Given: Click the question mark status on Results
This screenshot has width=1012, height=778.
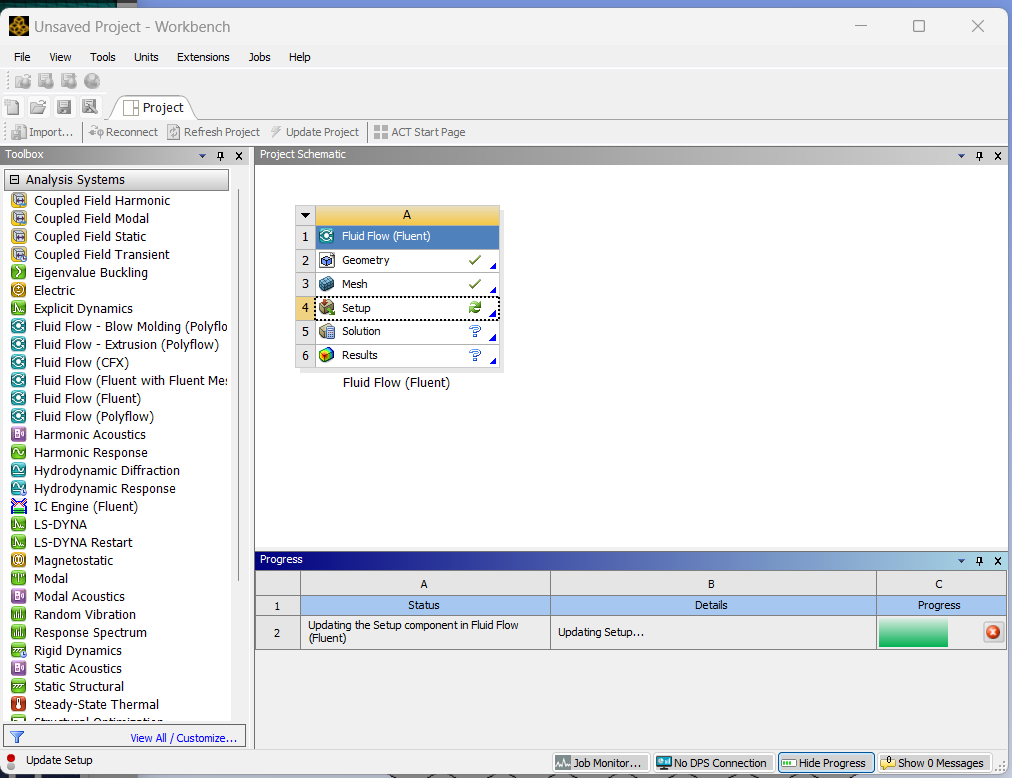Looking at the screenshot, I should click(475, 355).
